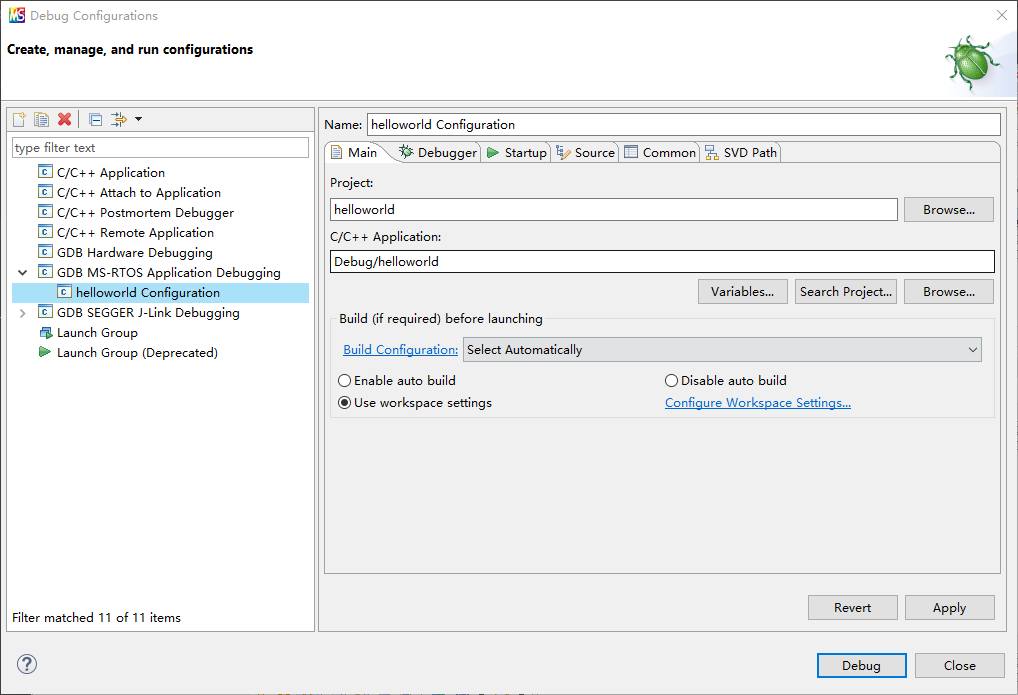Click the help question mark icon
The height and width of the screenshot is (695, 1018).
tap(27, 664)
